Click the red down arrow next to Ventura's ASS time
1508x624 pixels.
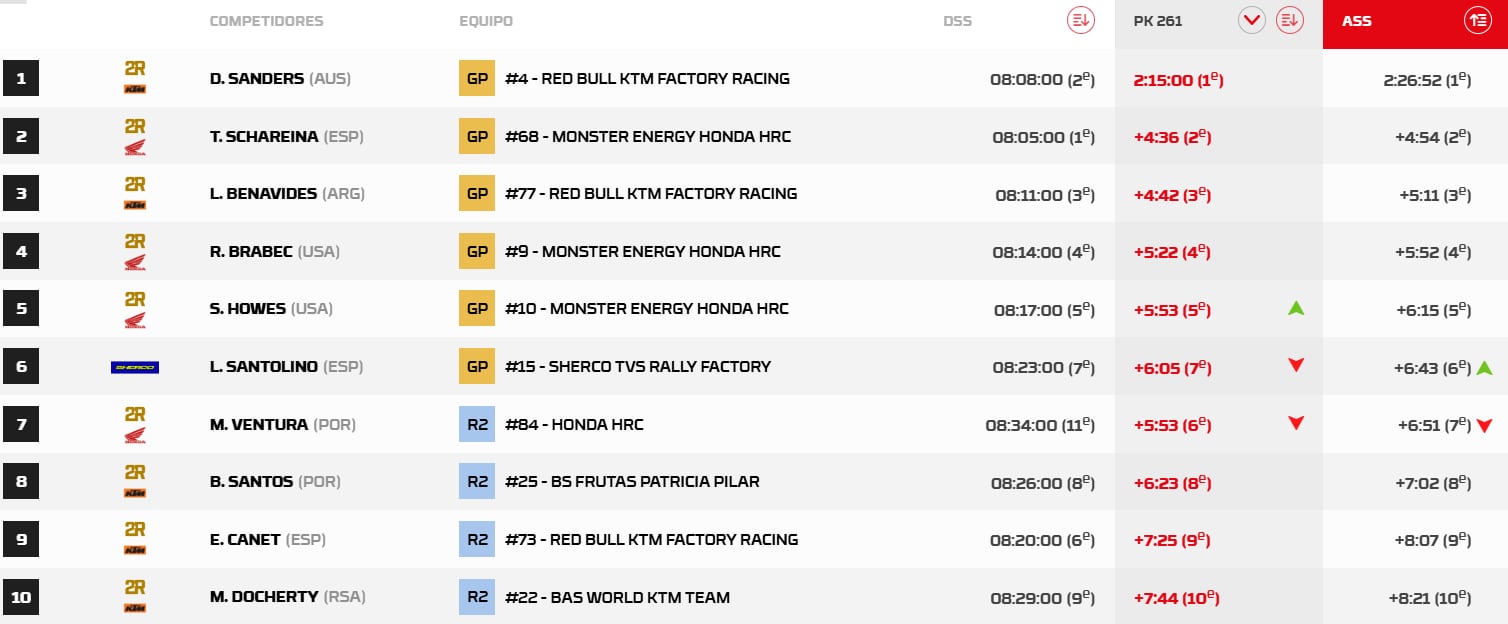pyautogui.click(x=1484, y=426)
